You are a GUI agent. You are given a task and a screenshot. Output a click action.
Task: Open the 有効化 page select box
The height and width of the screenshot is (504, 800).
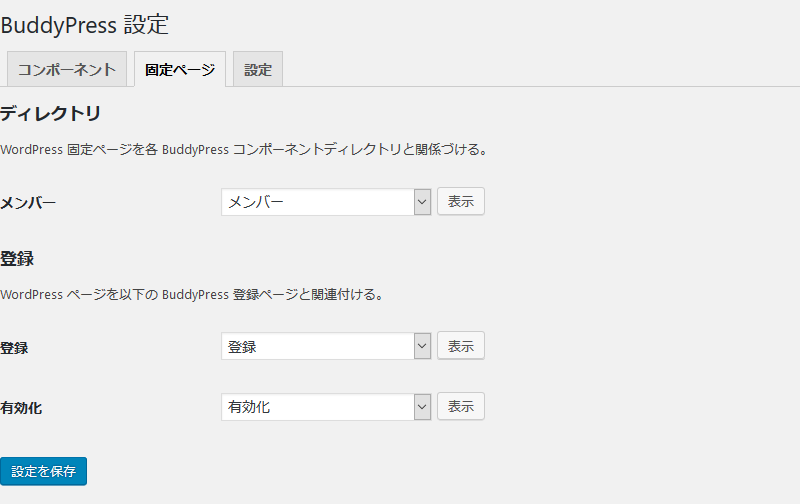click(326, 407)
